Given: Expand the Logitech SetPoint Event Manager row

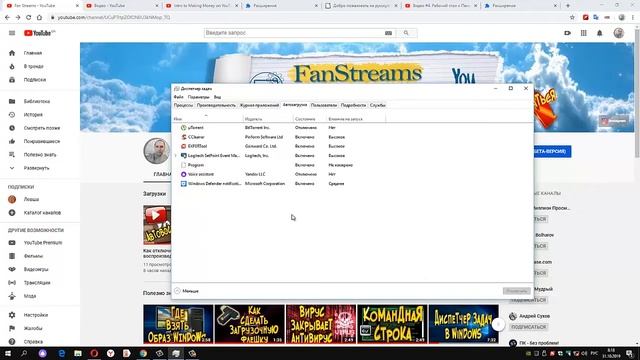Looking at the screenshot, I should point(176,156).
